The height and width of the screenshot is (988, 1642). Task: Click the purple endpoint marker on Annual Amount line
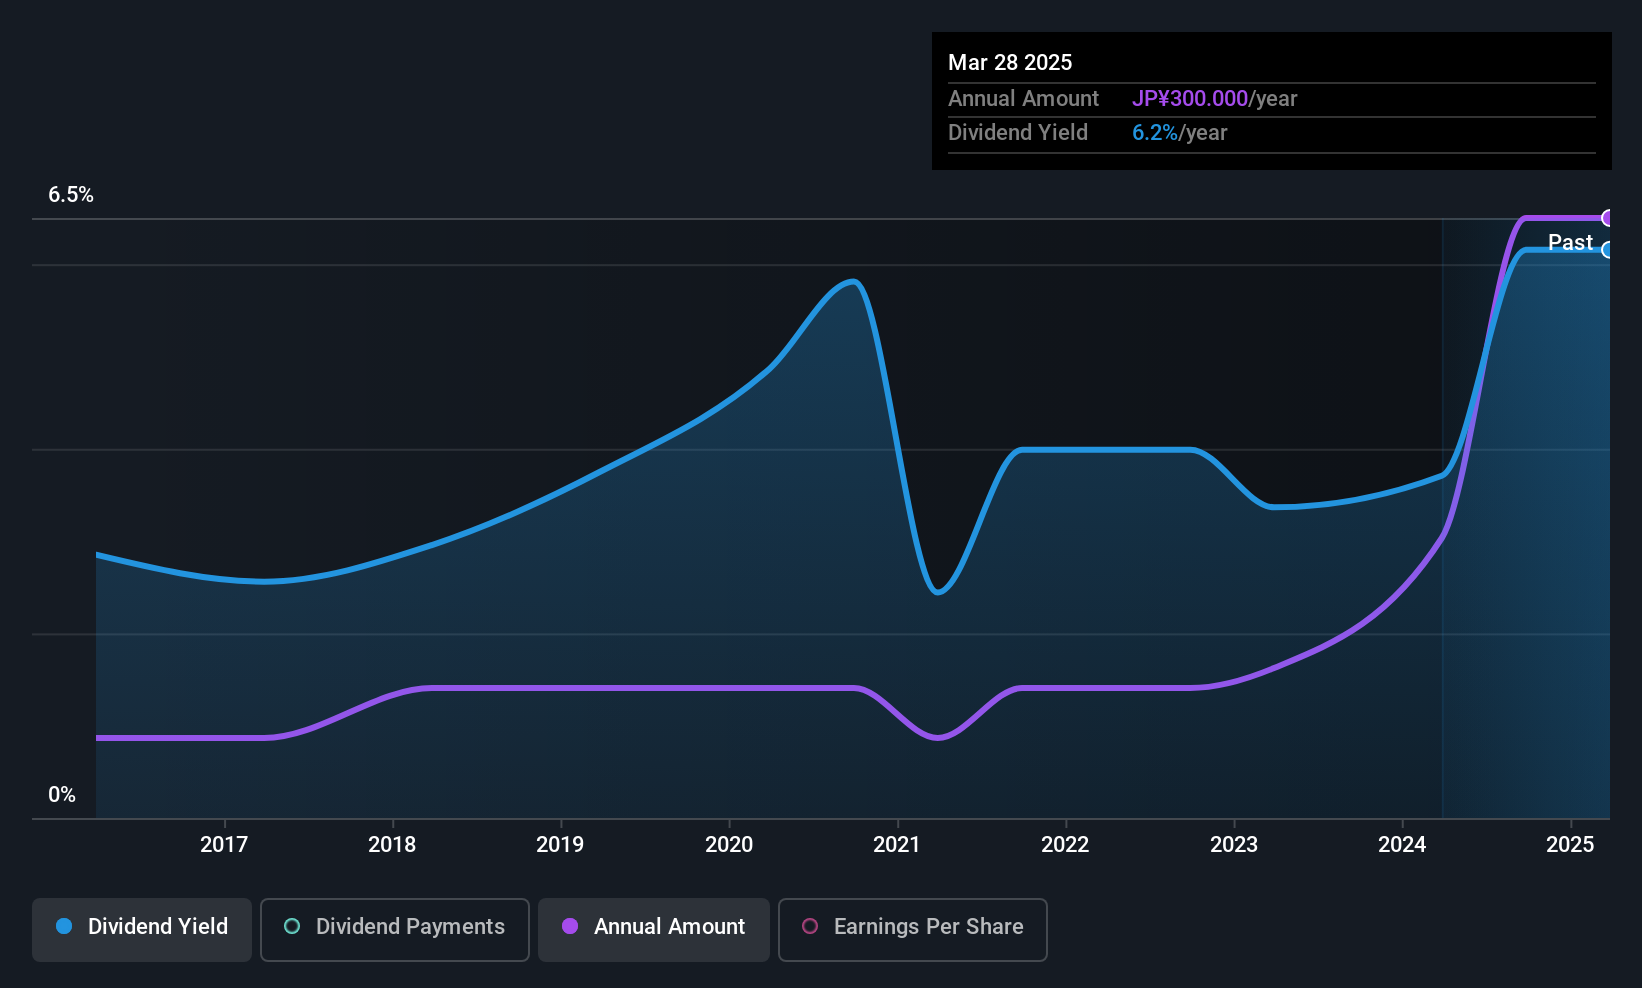(1608, 218)
